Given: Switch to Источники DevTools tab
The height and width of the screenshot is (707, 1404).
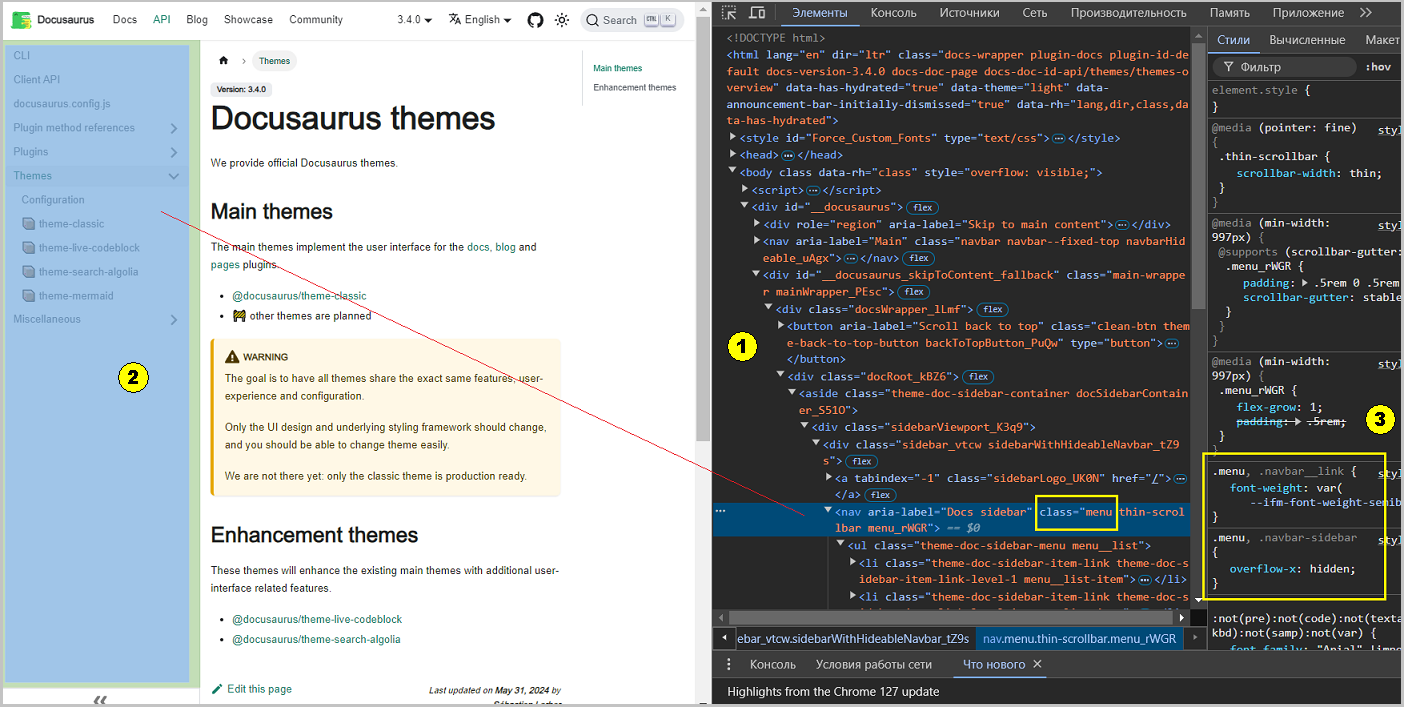Looking at the screenshot, I should coord(969,13).
